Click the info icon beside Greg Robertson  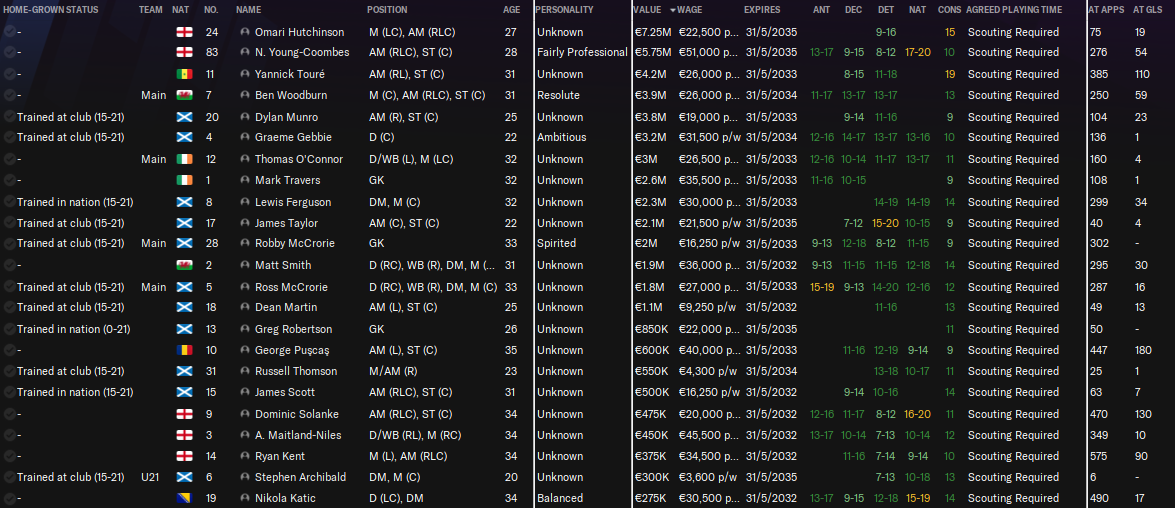244,329
